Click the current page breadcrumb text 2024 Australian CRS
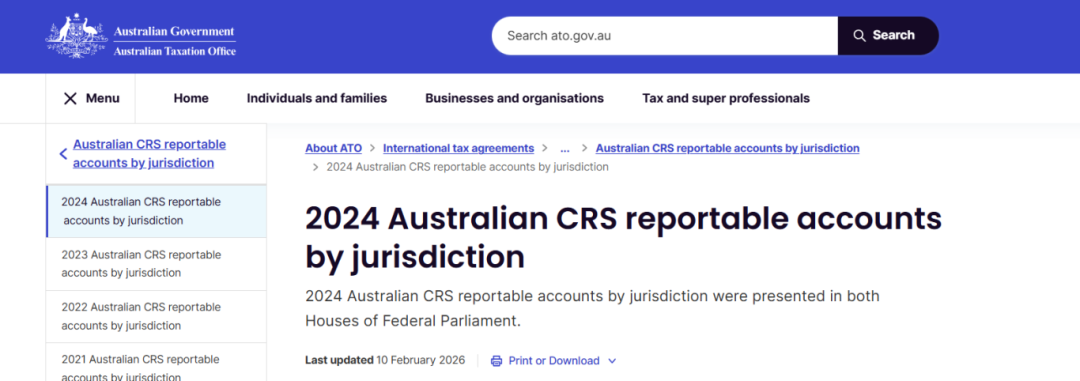 pyautogui.click(x=467, y=167)
